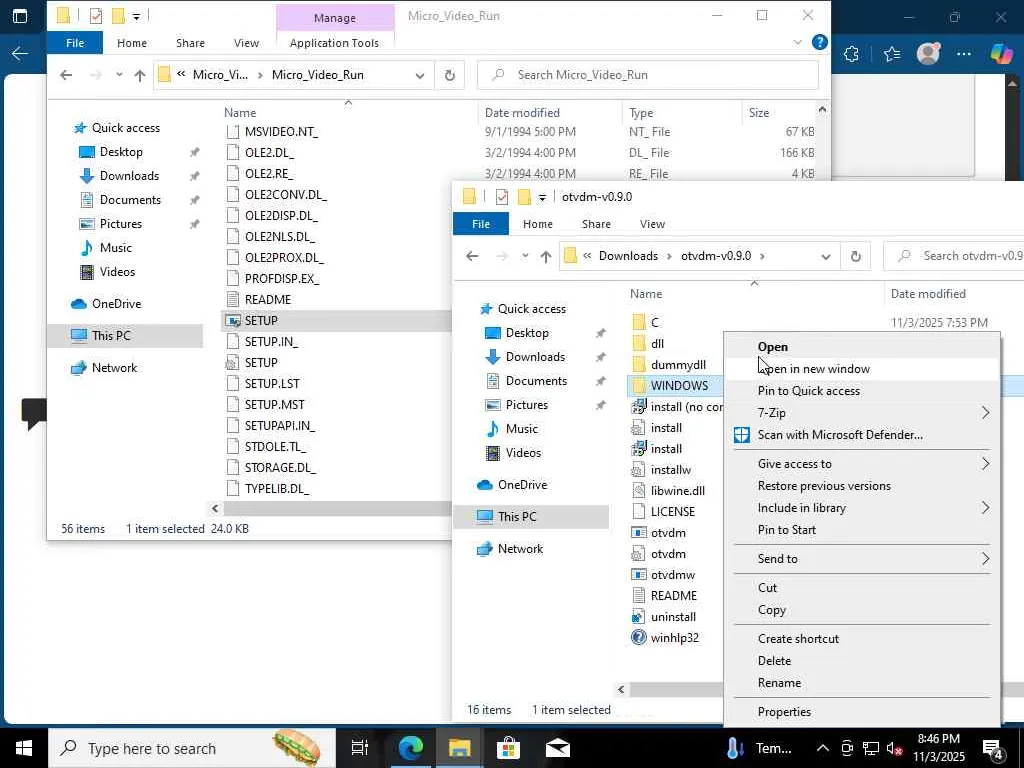Expand Include in library submenu
Image resolution: width=1024 pixels, height=768 pixels.
tap(861, 508)
